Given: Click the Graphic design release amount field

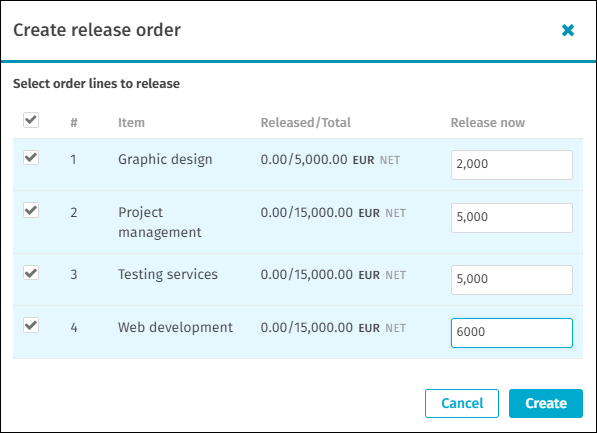Looking at the screenshot, I should pos(512,165).
